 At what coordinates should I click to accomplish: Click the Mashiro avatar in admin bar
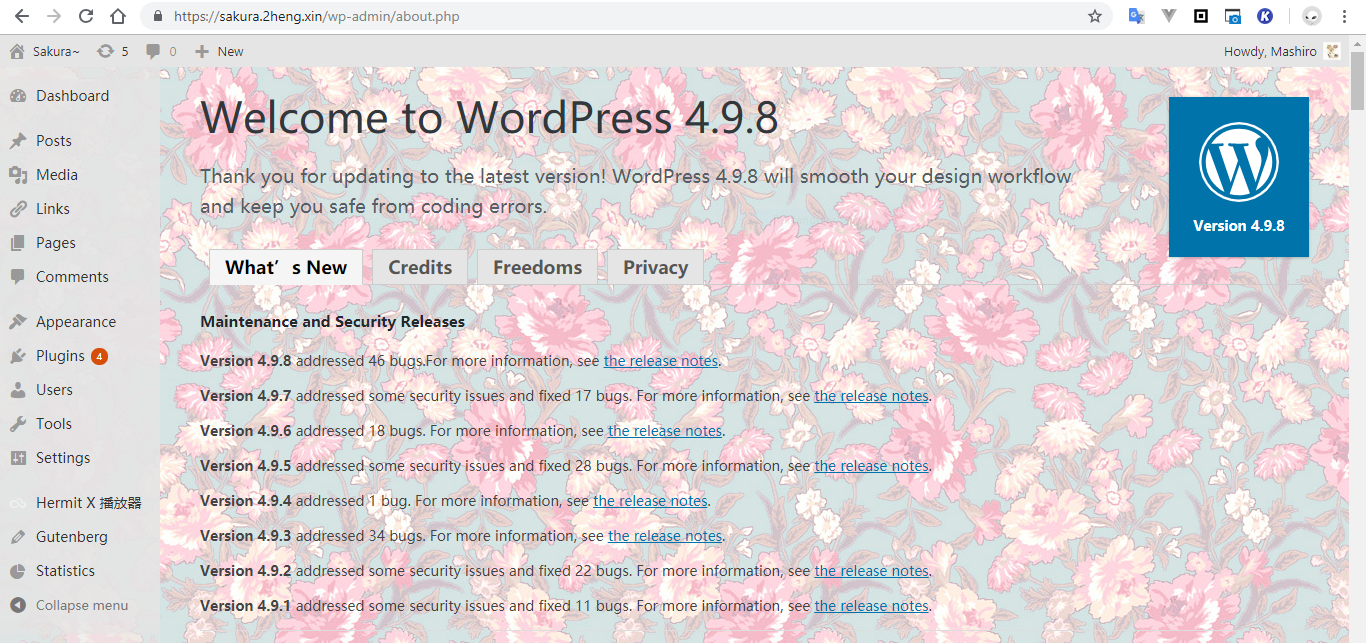click(x=1333, y=51)
